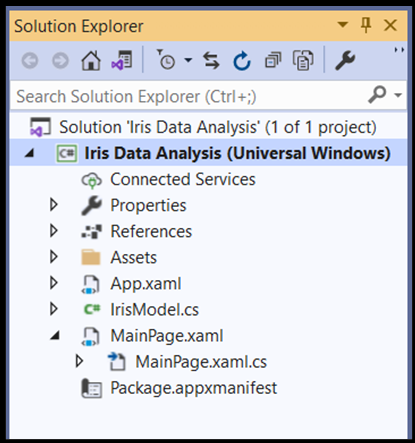This screenshot has height=443, width=415.
Task: Open toolbar overflow options
Action: (x=399, y=50)
